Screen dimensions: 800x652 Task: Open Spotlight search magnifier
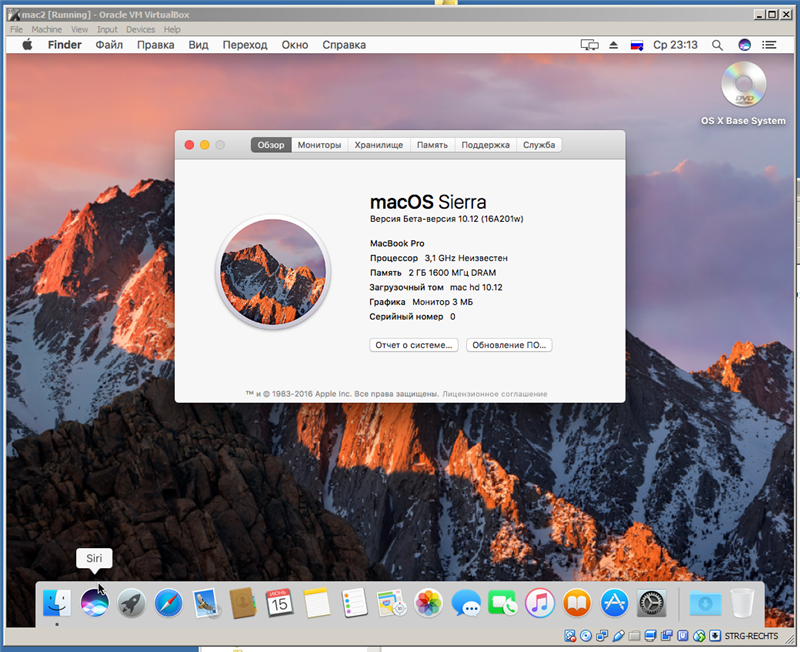click(717, 45)
